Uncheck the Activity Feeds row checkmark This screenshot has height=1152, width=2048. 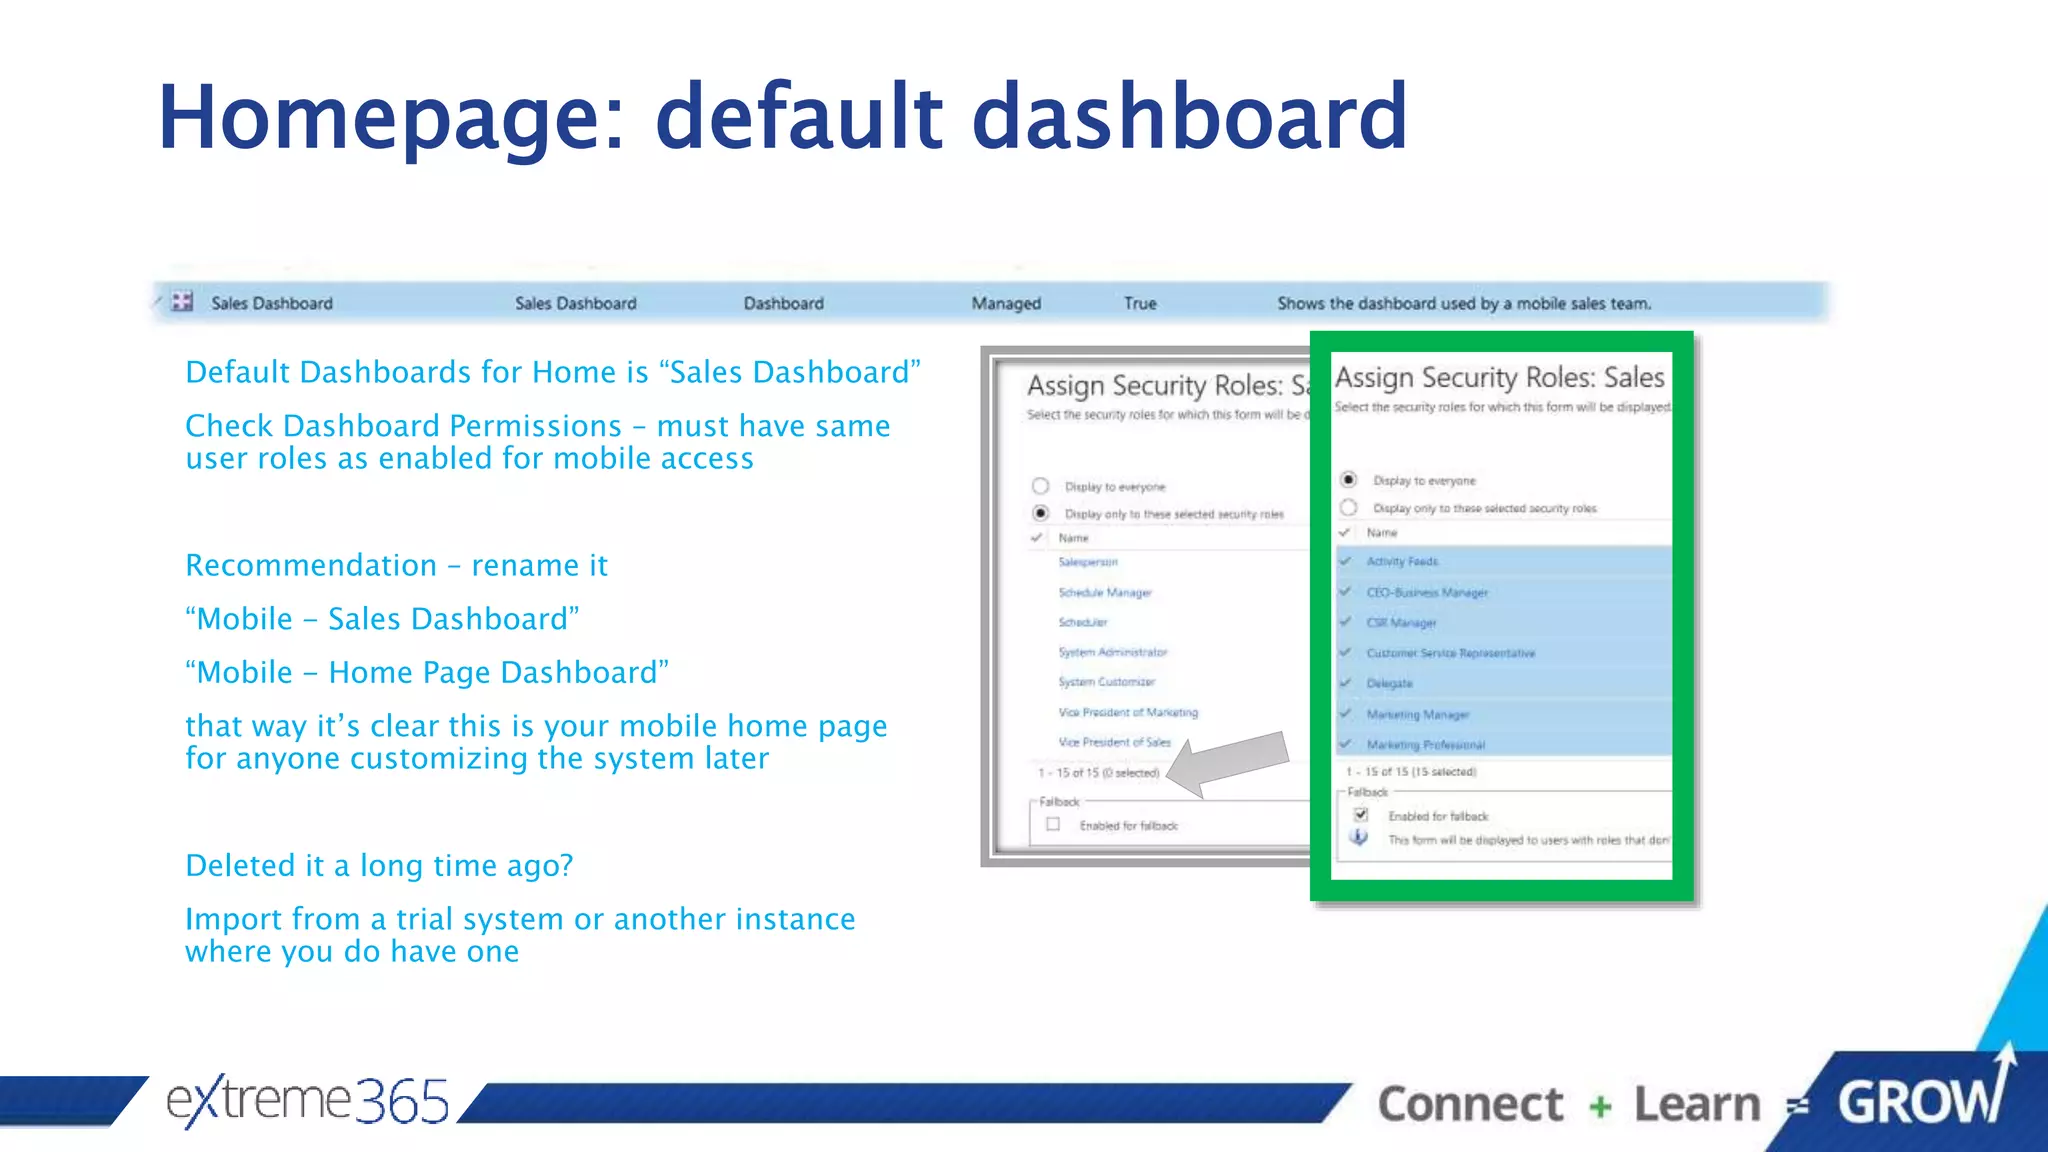(x=1345, y=561)
